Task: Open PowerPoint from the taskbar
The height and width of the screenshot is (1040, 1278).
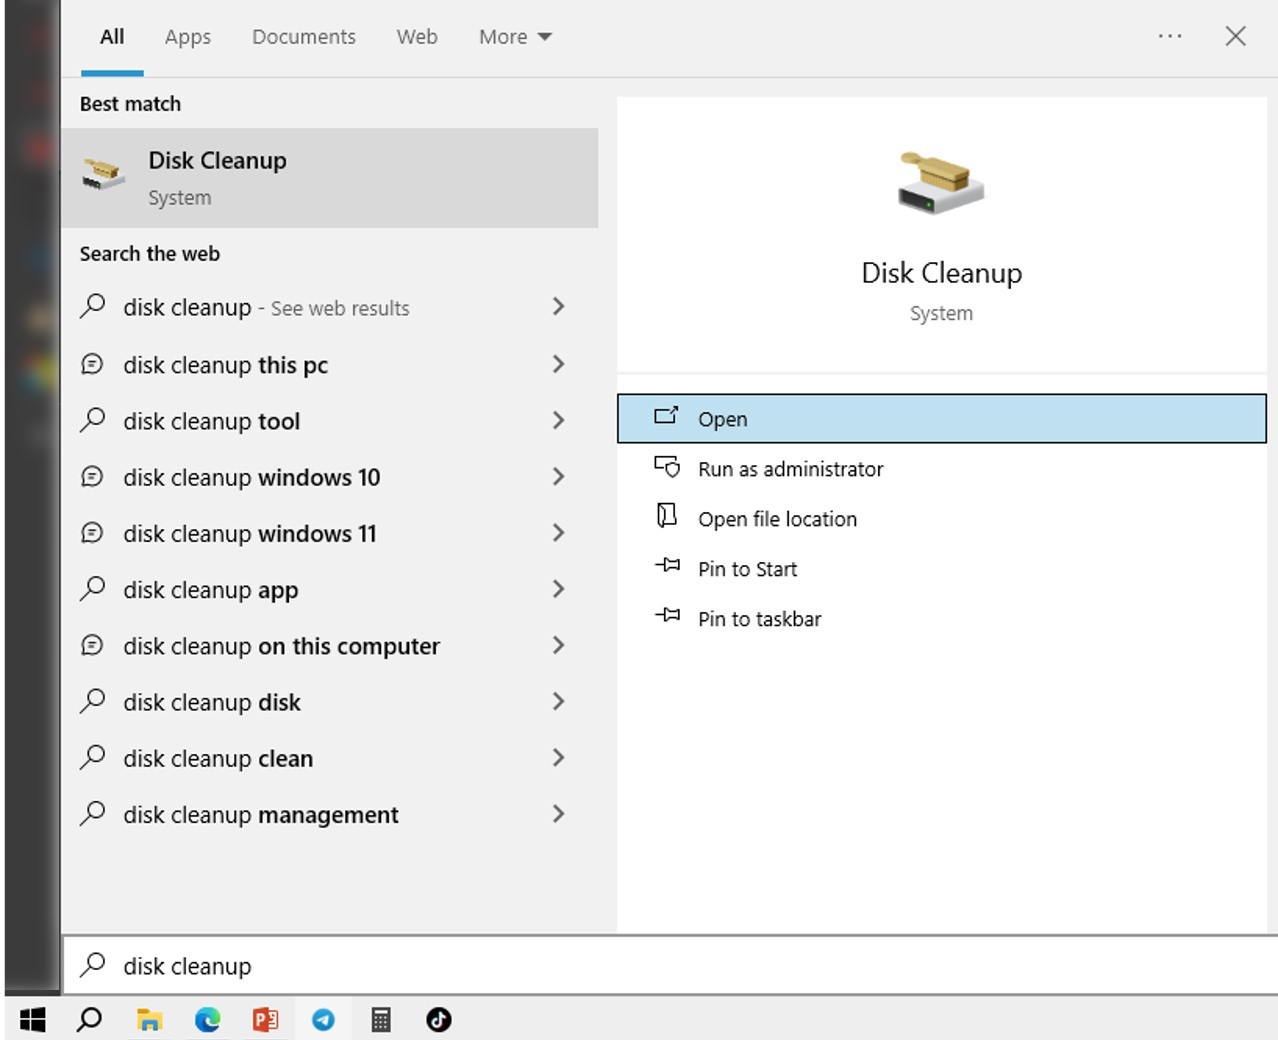Action: [x=265, y=1019]
